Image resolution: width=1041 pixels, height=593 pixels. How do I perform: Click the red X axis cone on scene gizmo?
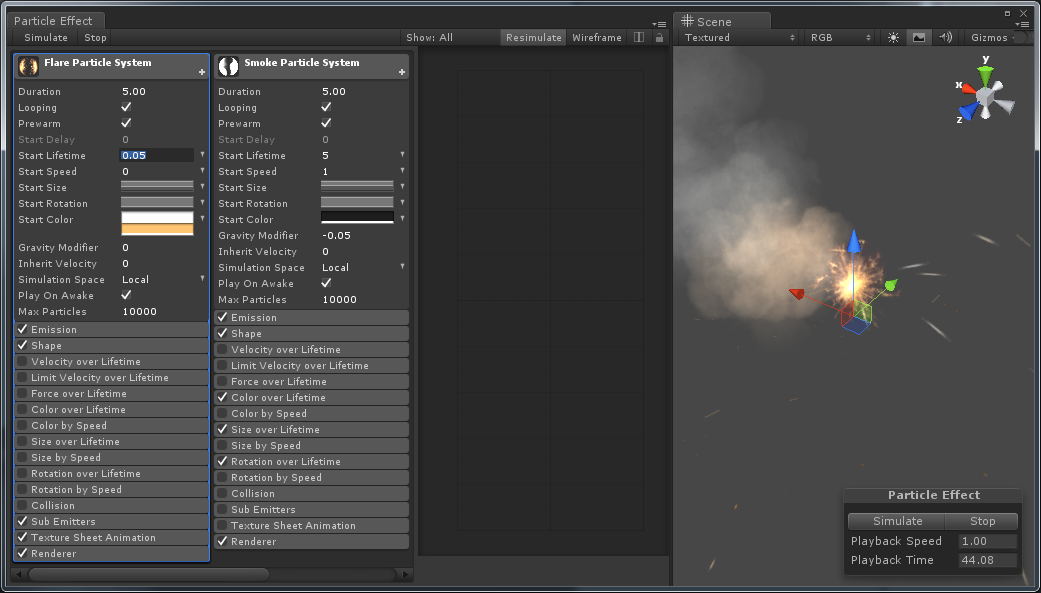969,88
